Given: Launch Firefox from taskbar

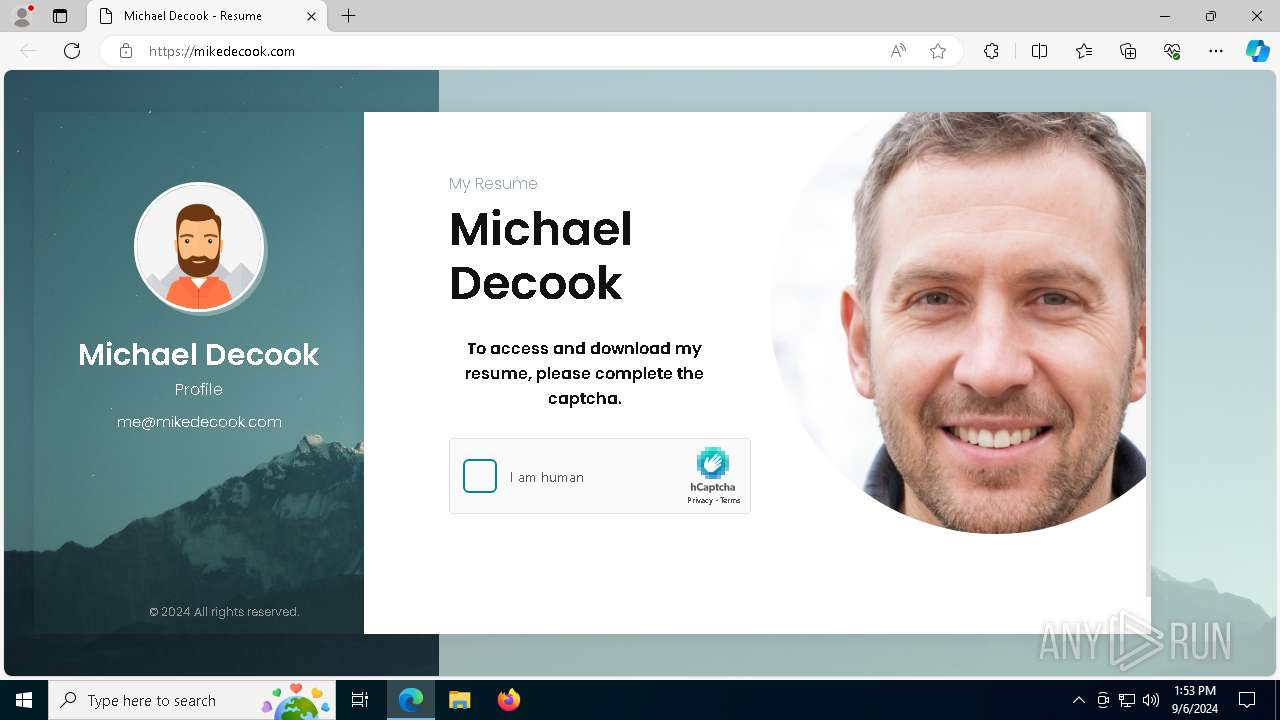Looking at the screenshot, I should (x=508, y=700).
